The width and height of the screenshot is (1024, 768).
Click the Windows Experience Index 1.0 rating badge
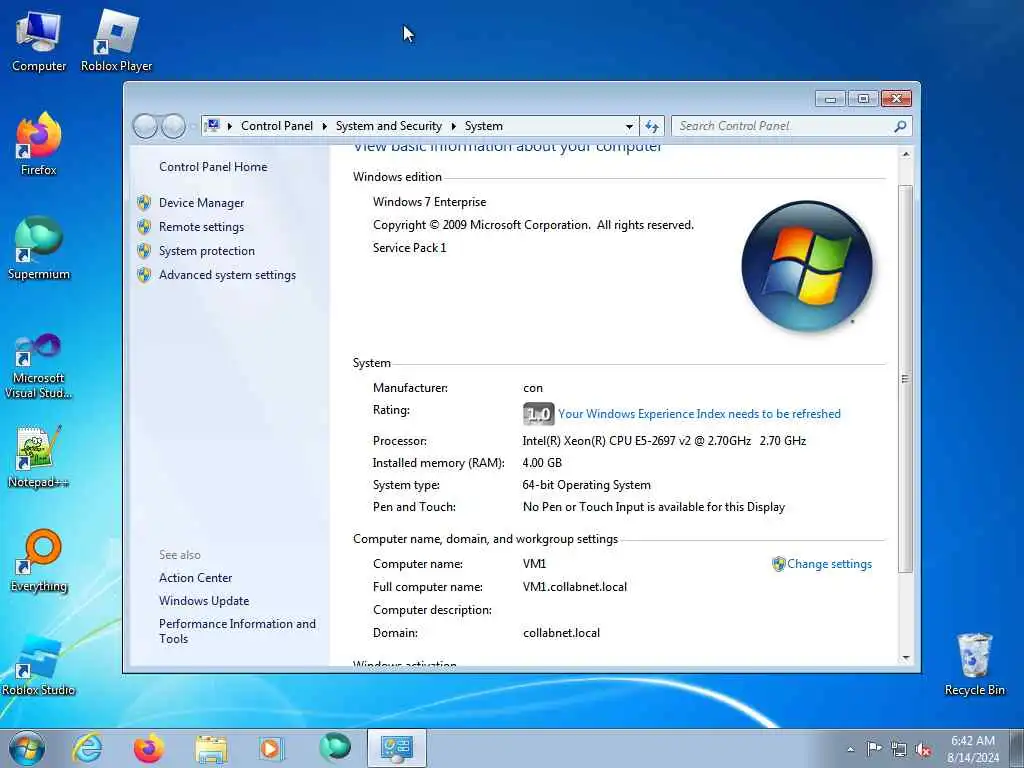[538, 413]
